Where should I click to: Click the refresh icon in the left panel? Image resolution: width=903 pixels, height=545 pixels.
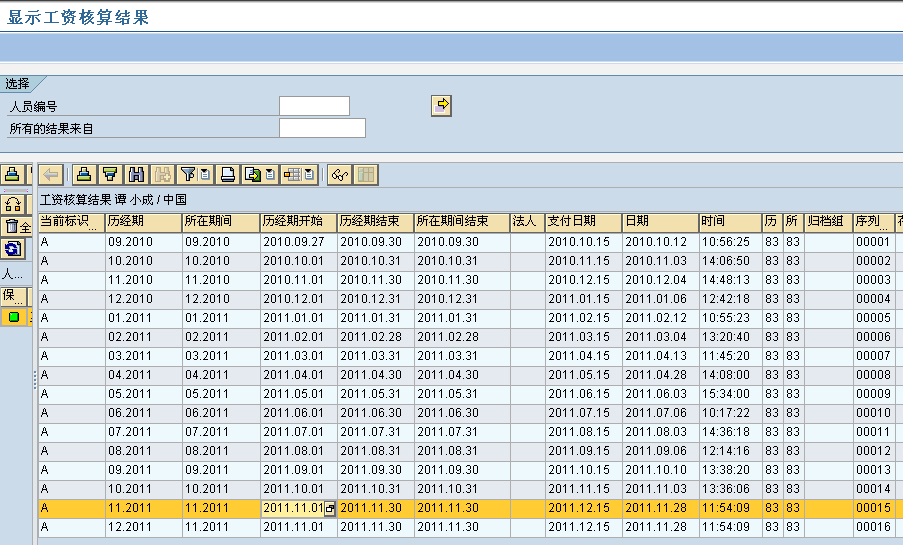pyautogui.click(x=12, y=248)
